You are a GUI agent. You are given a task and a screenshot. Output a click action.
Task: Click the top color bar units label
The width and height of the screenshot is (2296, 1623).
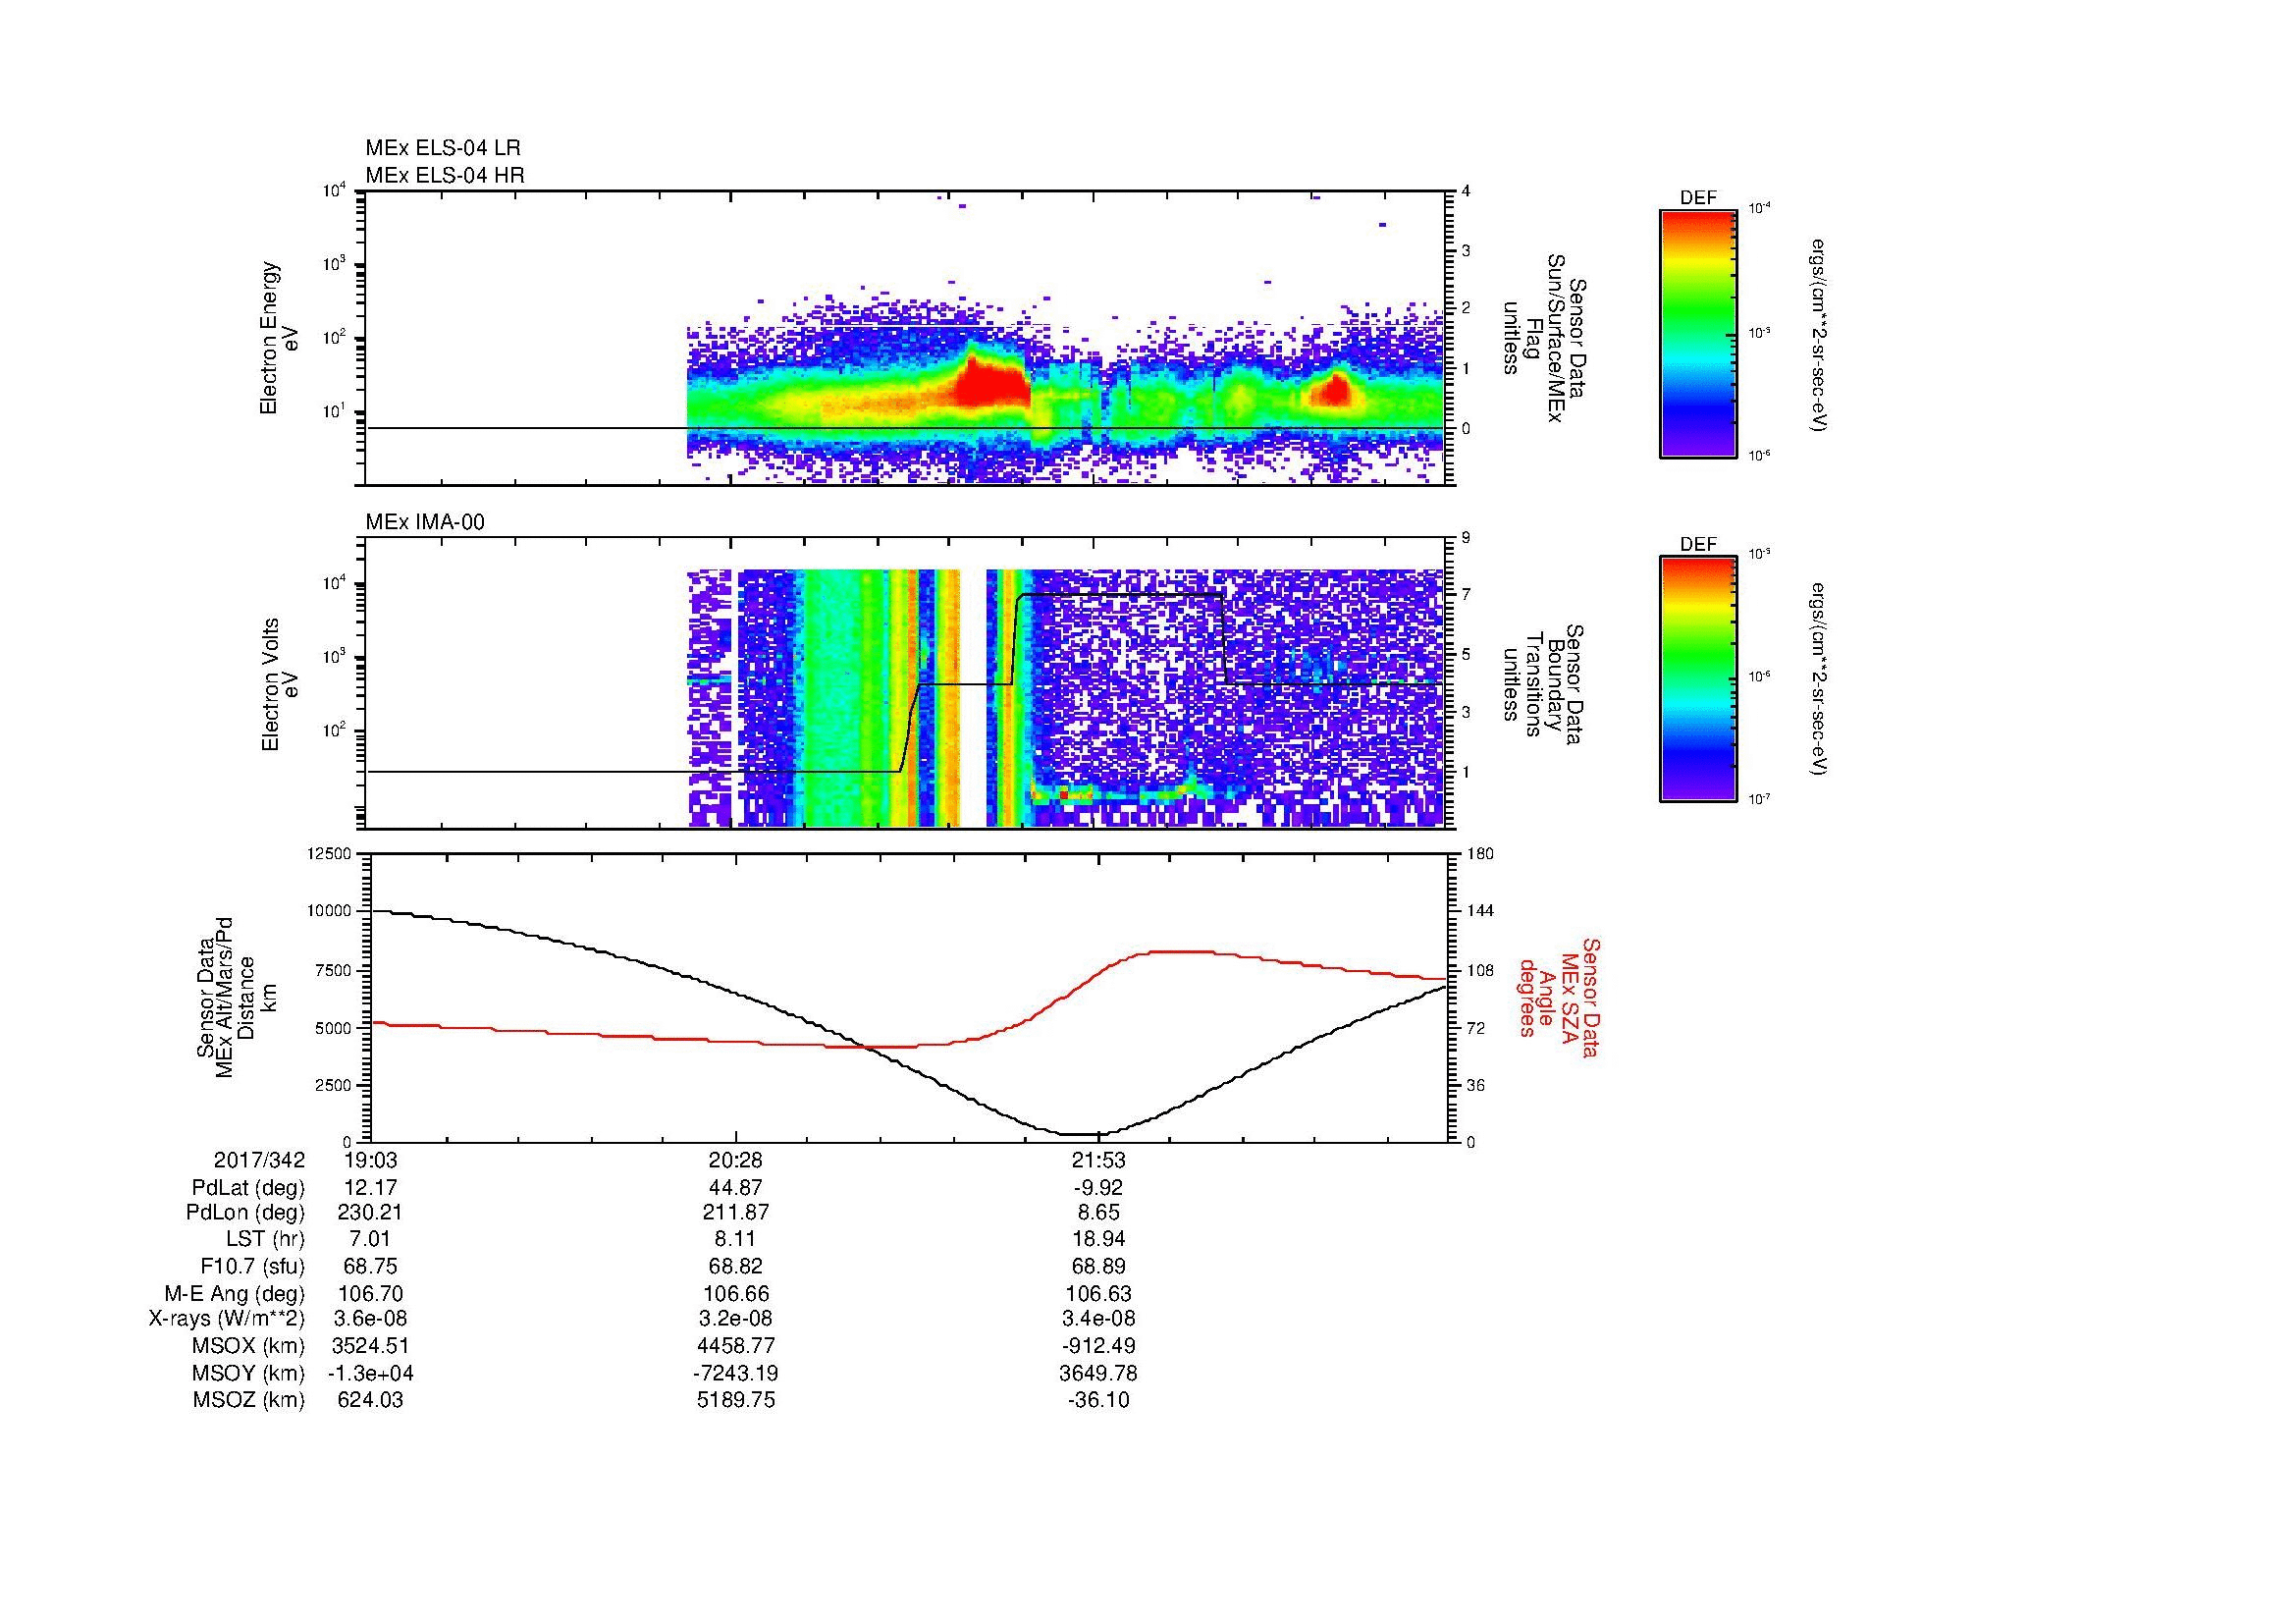(1820, 335)
